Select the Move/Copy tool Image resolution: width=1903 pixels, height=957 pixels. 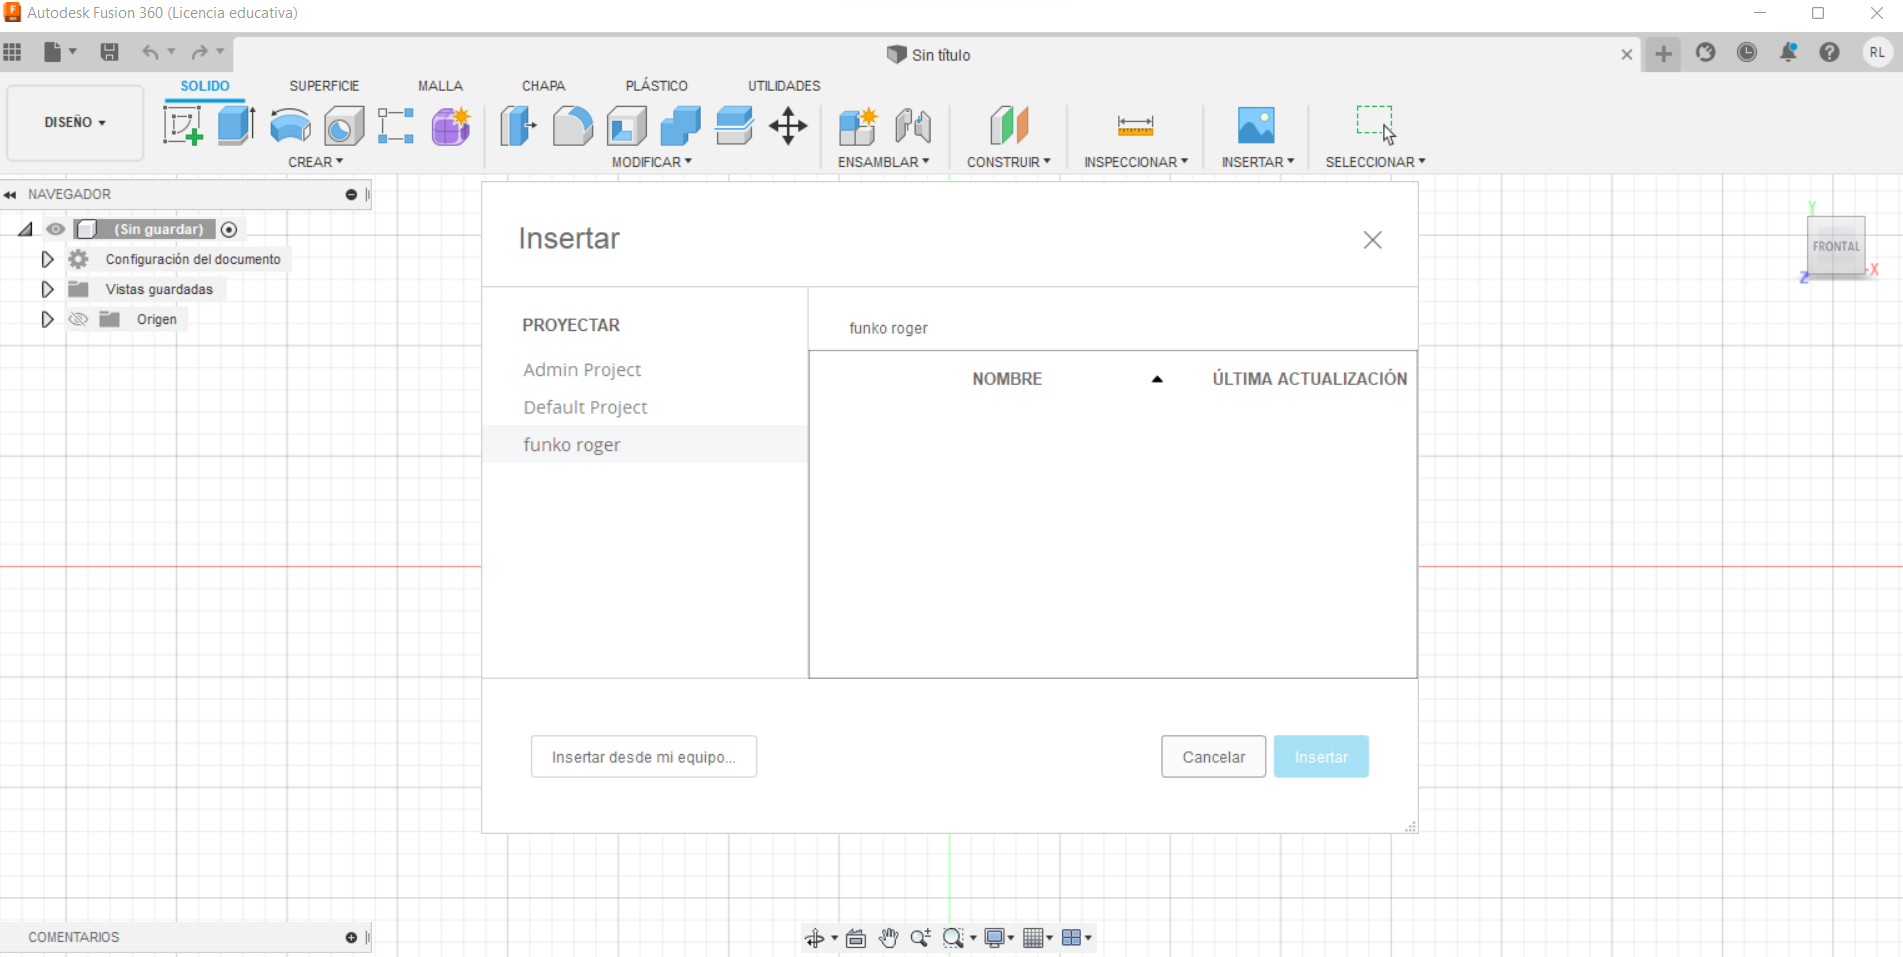click(788, 126)
